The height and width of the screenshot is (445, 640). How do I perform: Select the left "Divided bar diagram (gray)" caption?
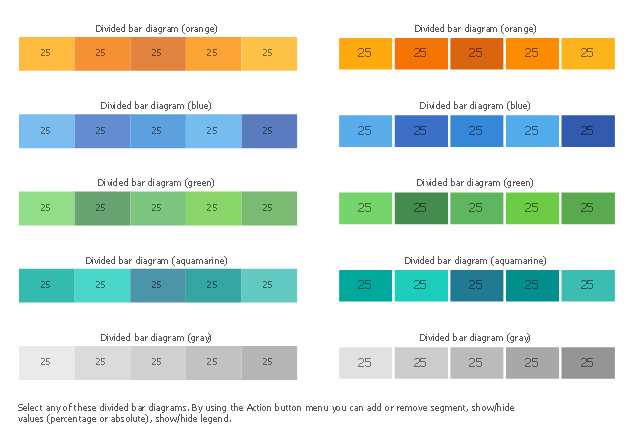click(x=156, y=337)
